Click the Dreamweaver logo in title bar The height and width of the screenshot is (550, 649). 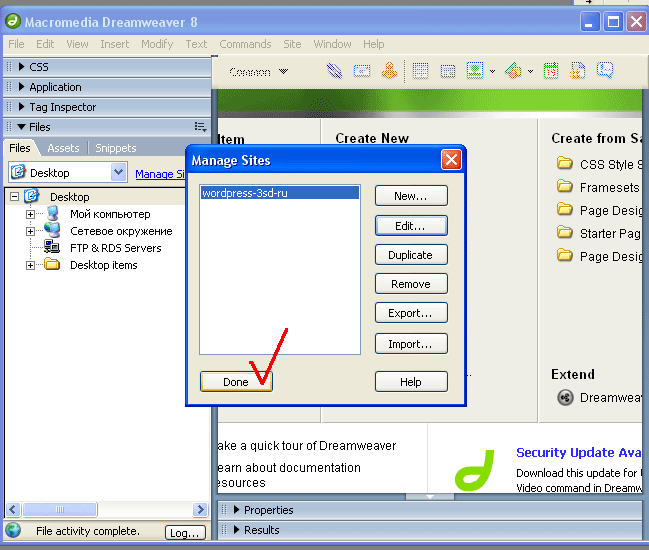click(x=13, y=21)
